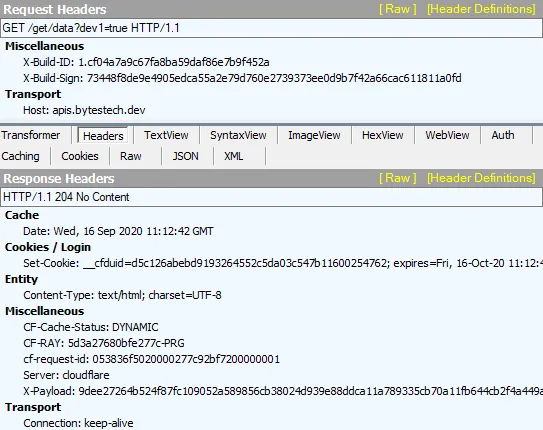Select the Date: Wed, 16 Sep 2020 row
Screen dimensions: 543x430
118,231
